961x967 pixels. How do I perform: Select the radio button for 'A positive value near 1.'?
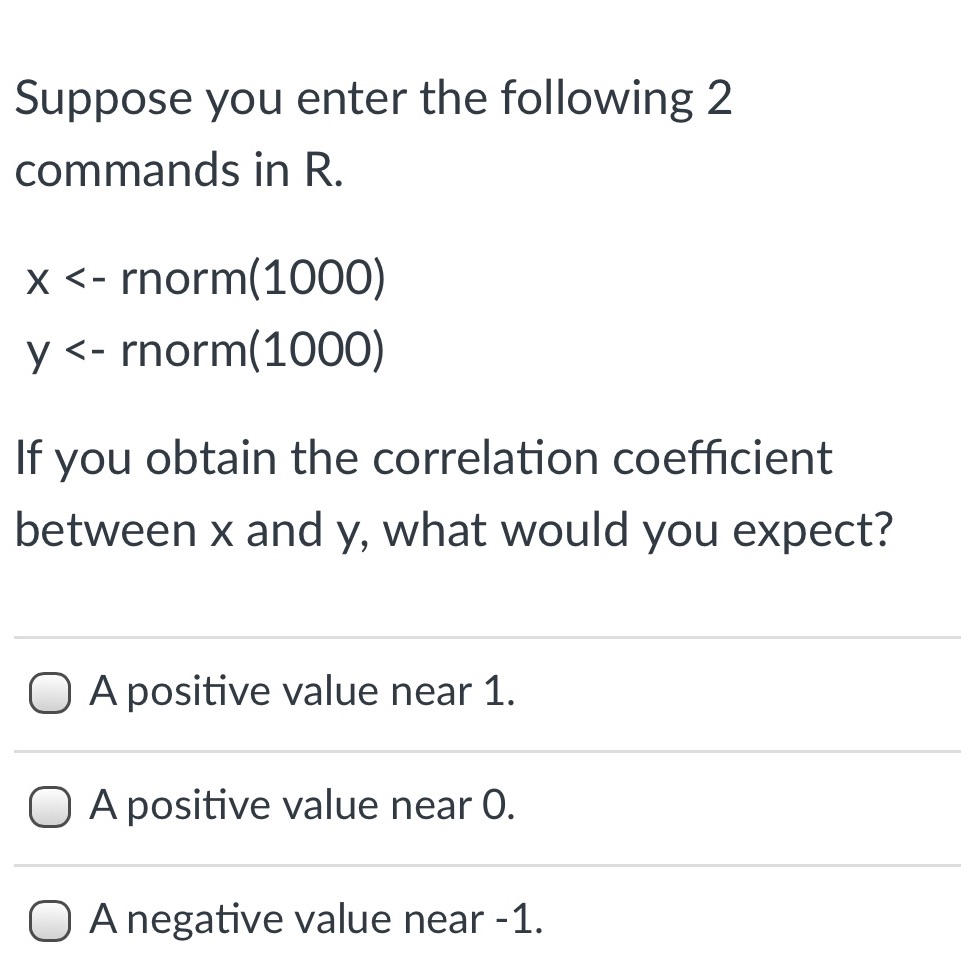(x=48, y=693)
